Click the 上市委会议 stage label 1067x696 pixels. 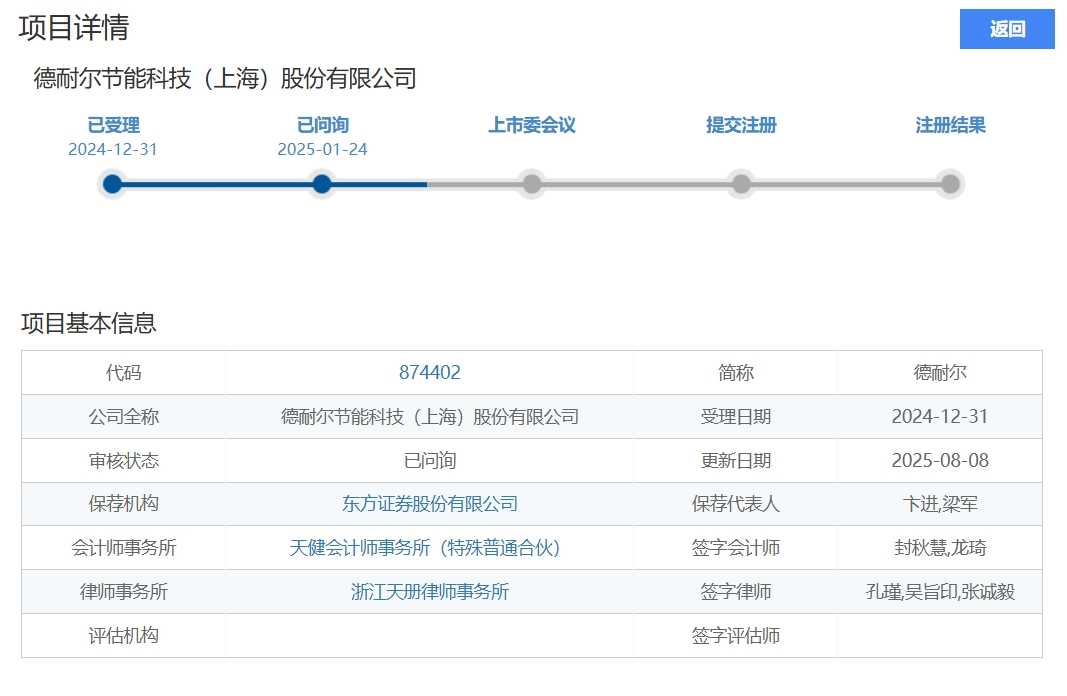coord(532,126)
